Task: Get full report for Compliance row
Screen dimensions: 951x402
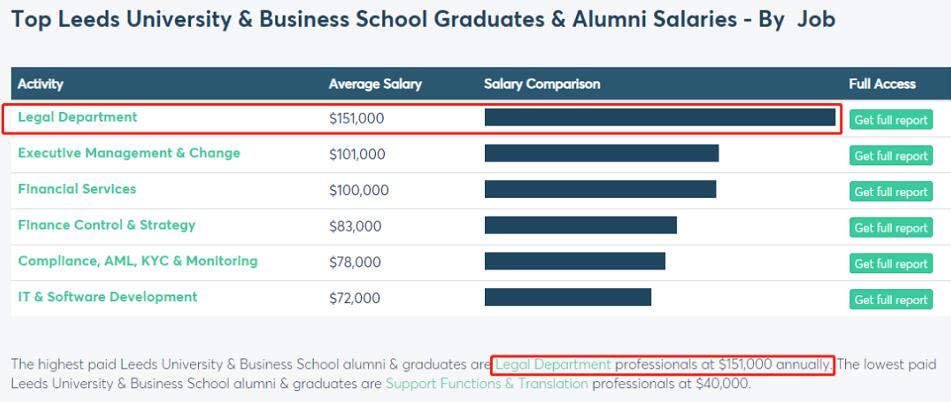Action: [x=890, y=264]
